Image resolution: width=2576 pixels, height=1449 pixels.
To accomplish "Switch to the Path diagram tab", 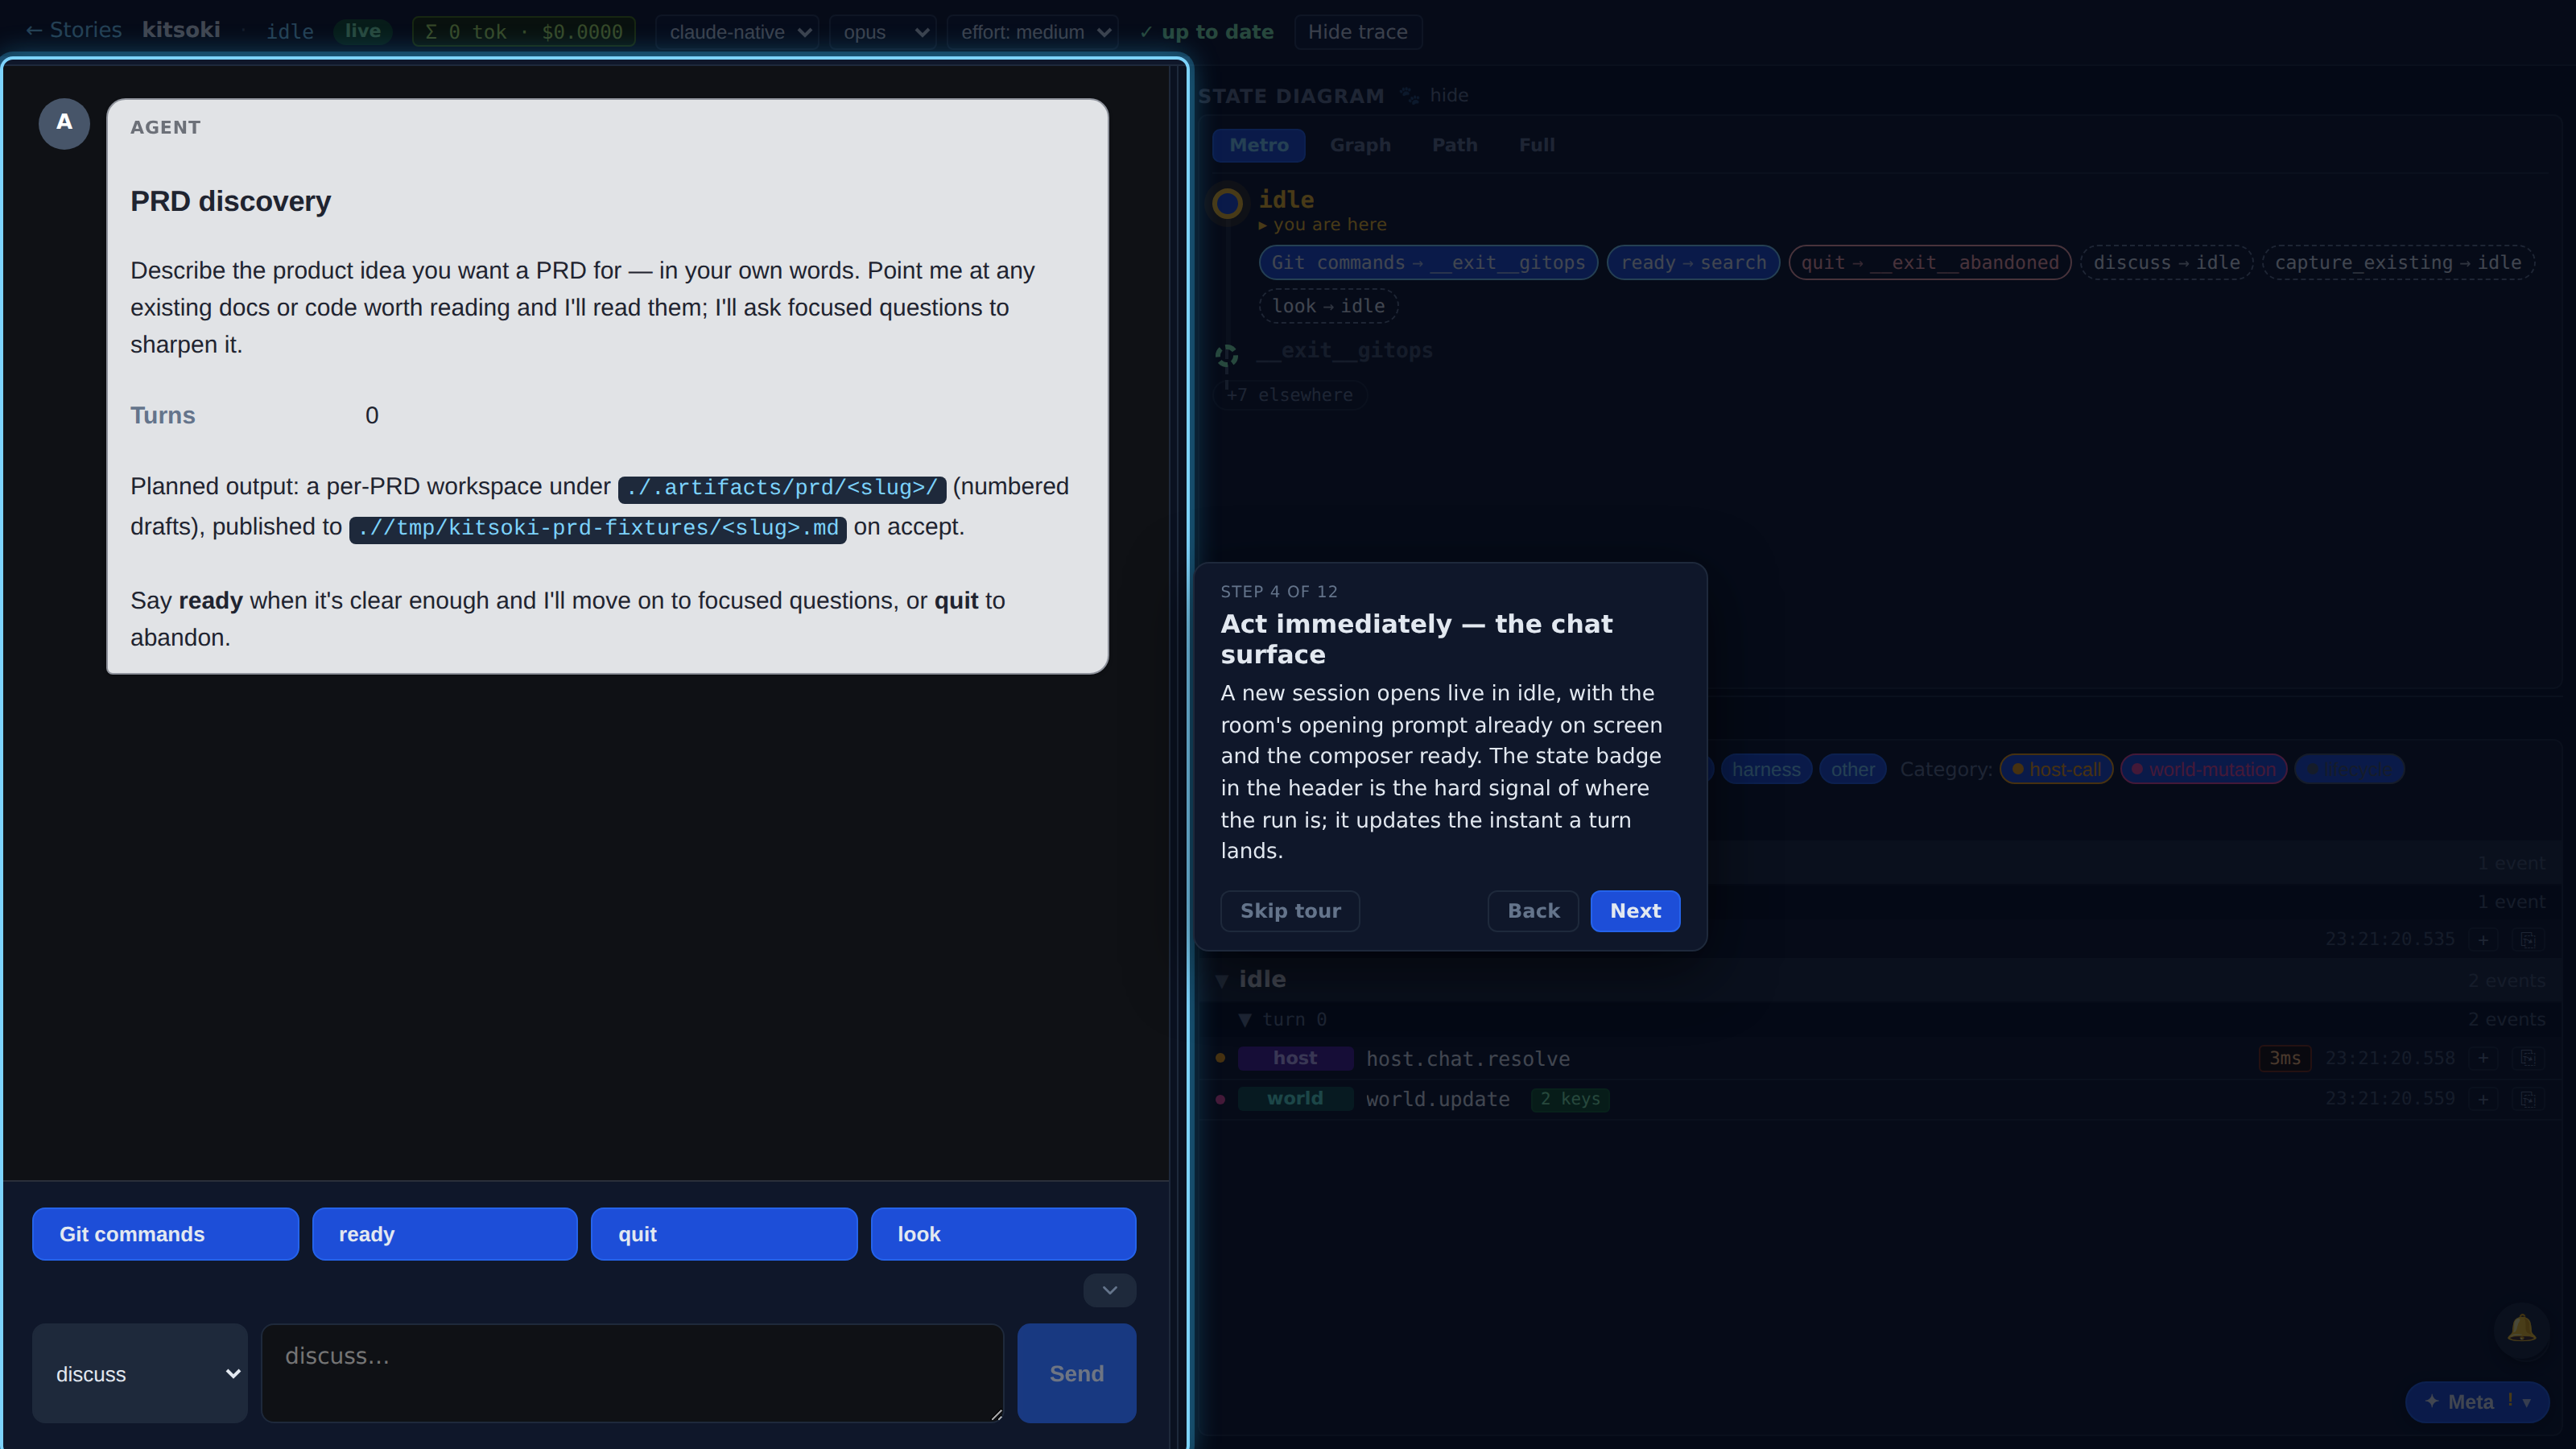I will (x=1454, y=145).
